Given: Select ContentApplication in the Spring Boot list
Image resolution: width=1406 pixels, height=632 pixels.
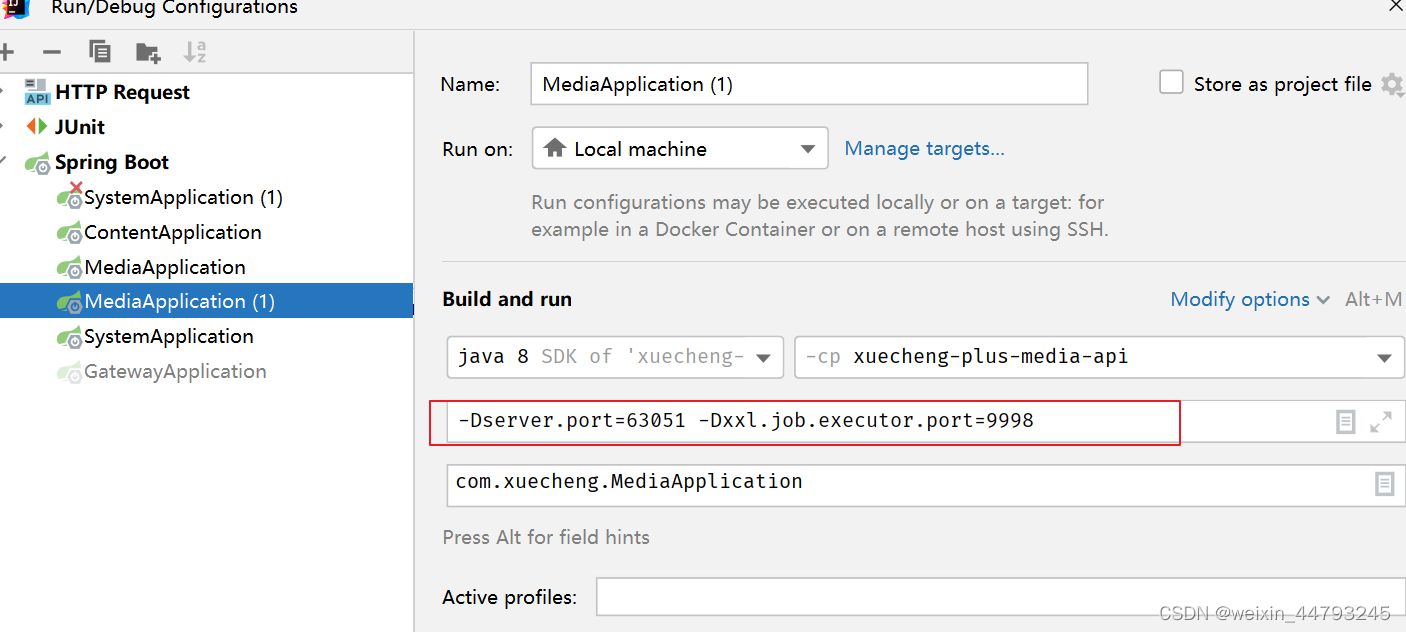Looking at the screenshot, I should pos(173,232).
